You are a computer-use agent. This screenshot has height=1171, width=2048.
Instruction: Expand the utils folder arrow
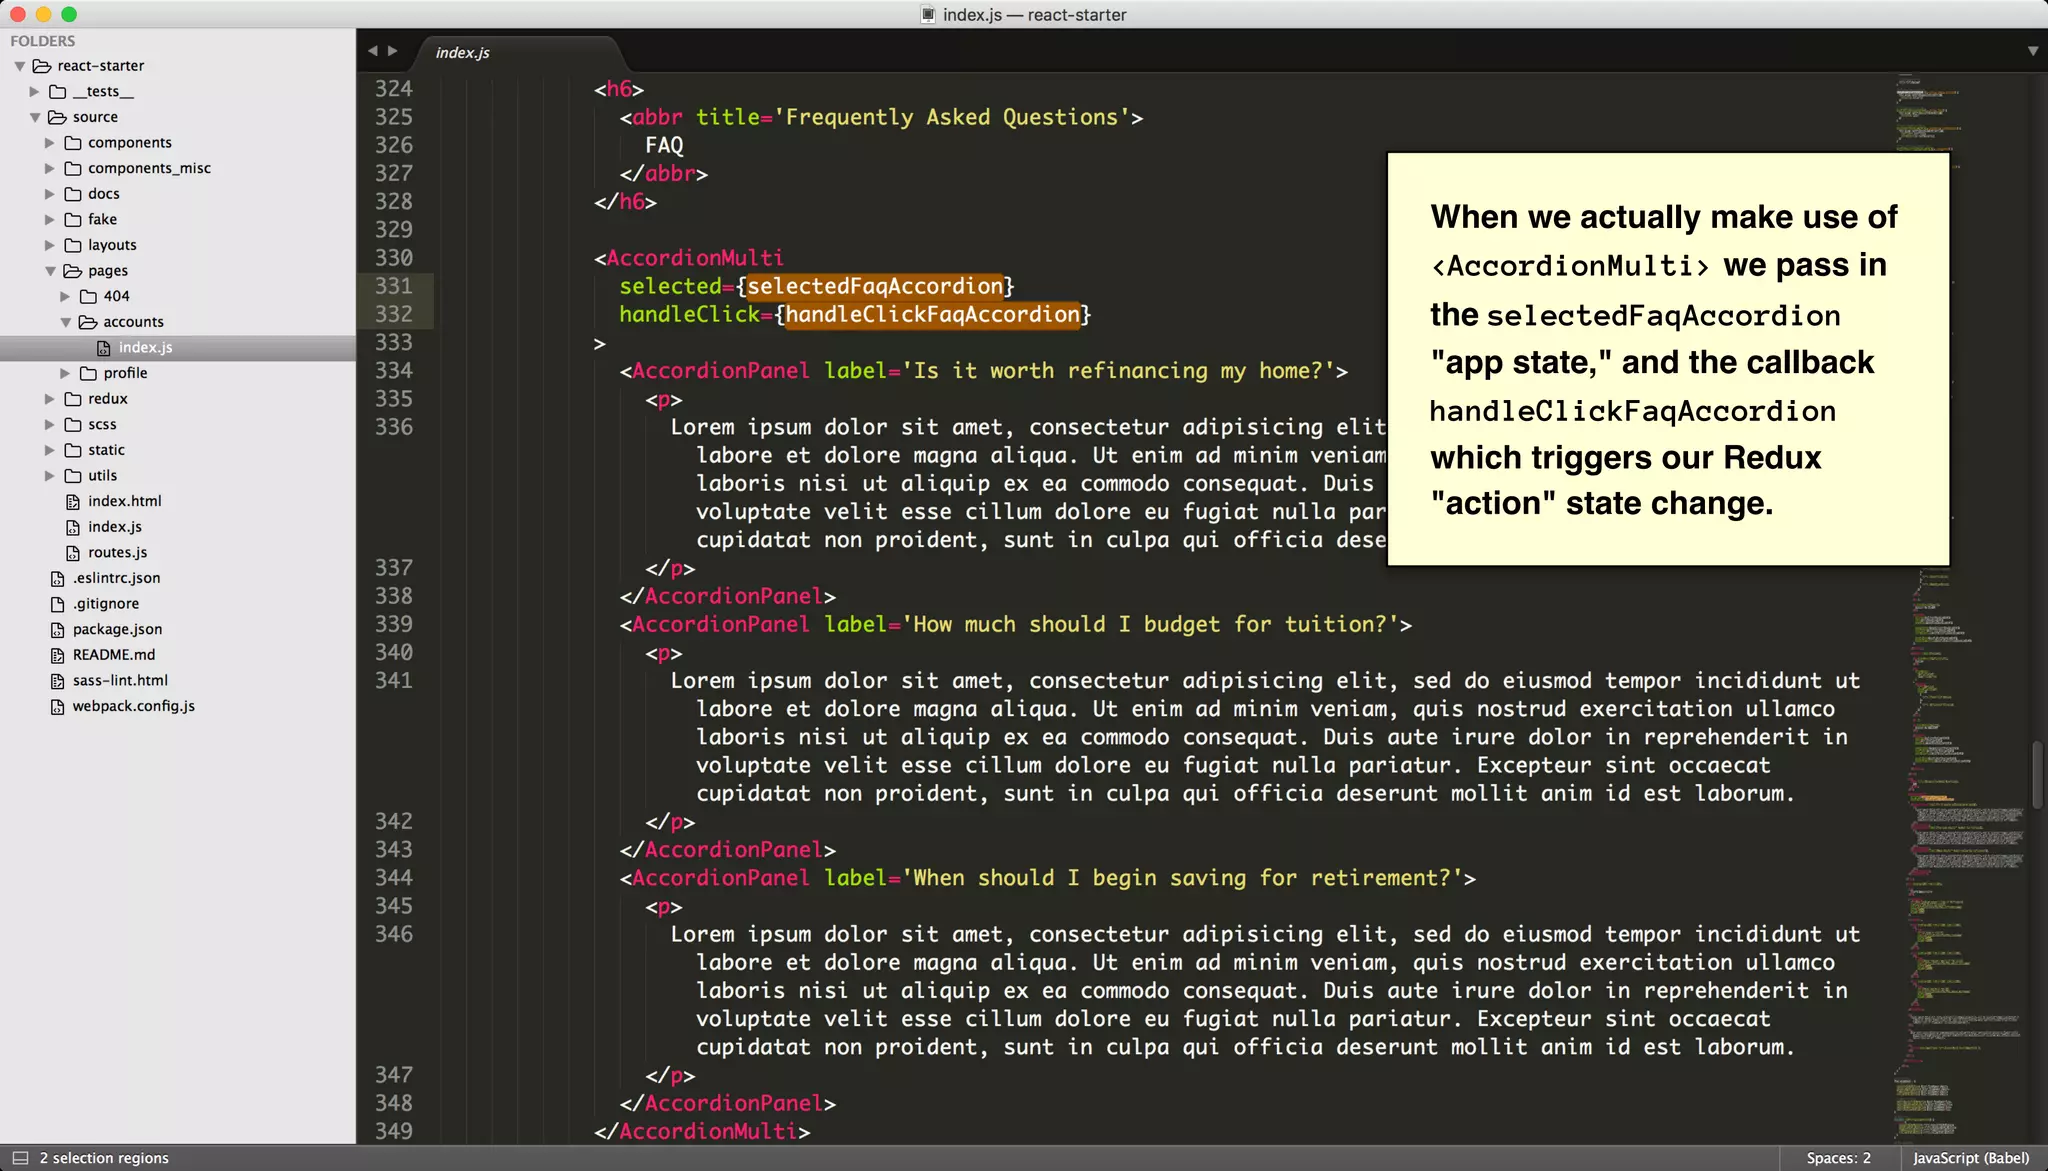click(50, 476)
